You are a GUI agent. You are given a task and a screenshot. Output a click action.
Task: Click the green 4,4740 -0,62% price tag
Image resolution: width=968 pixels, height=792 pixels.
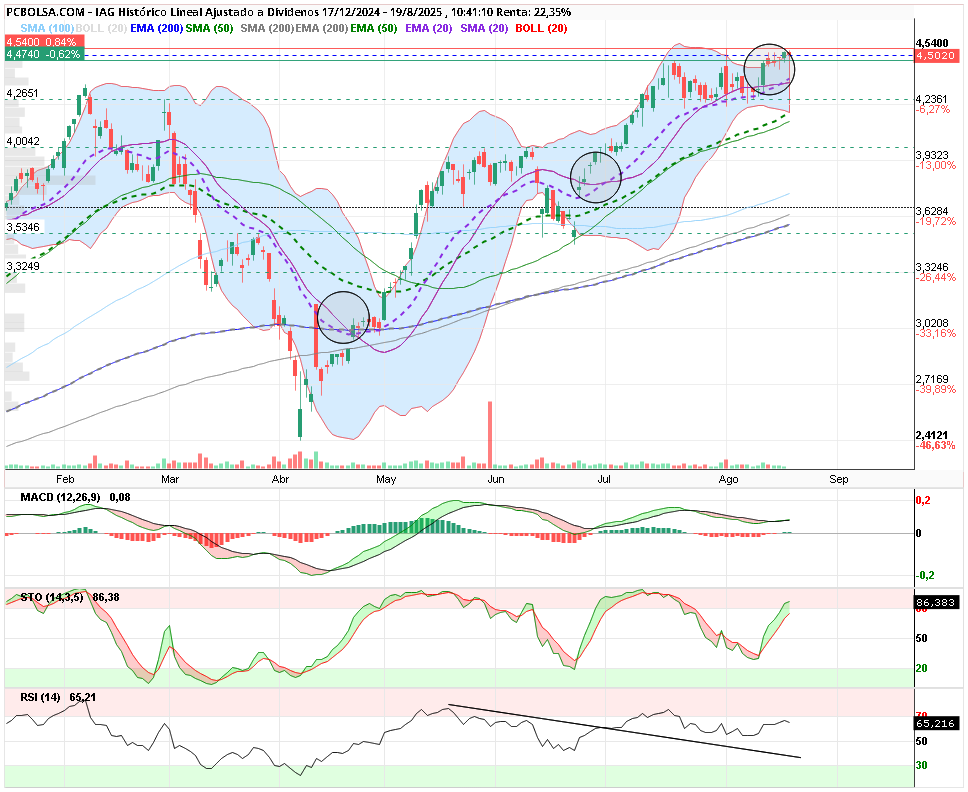click(x=44, y=54)
